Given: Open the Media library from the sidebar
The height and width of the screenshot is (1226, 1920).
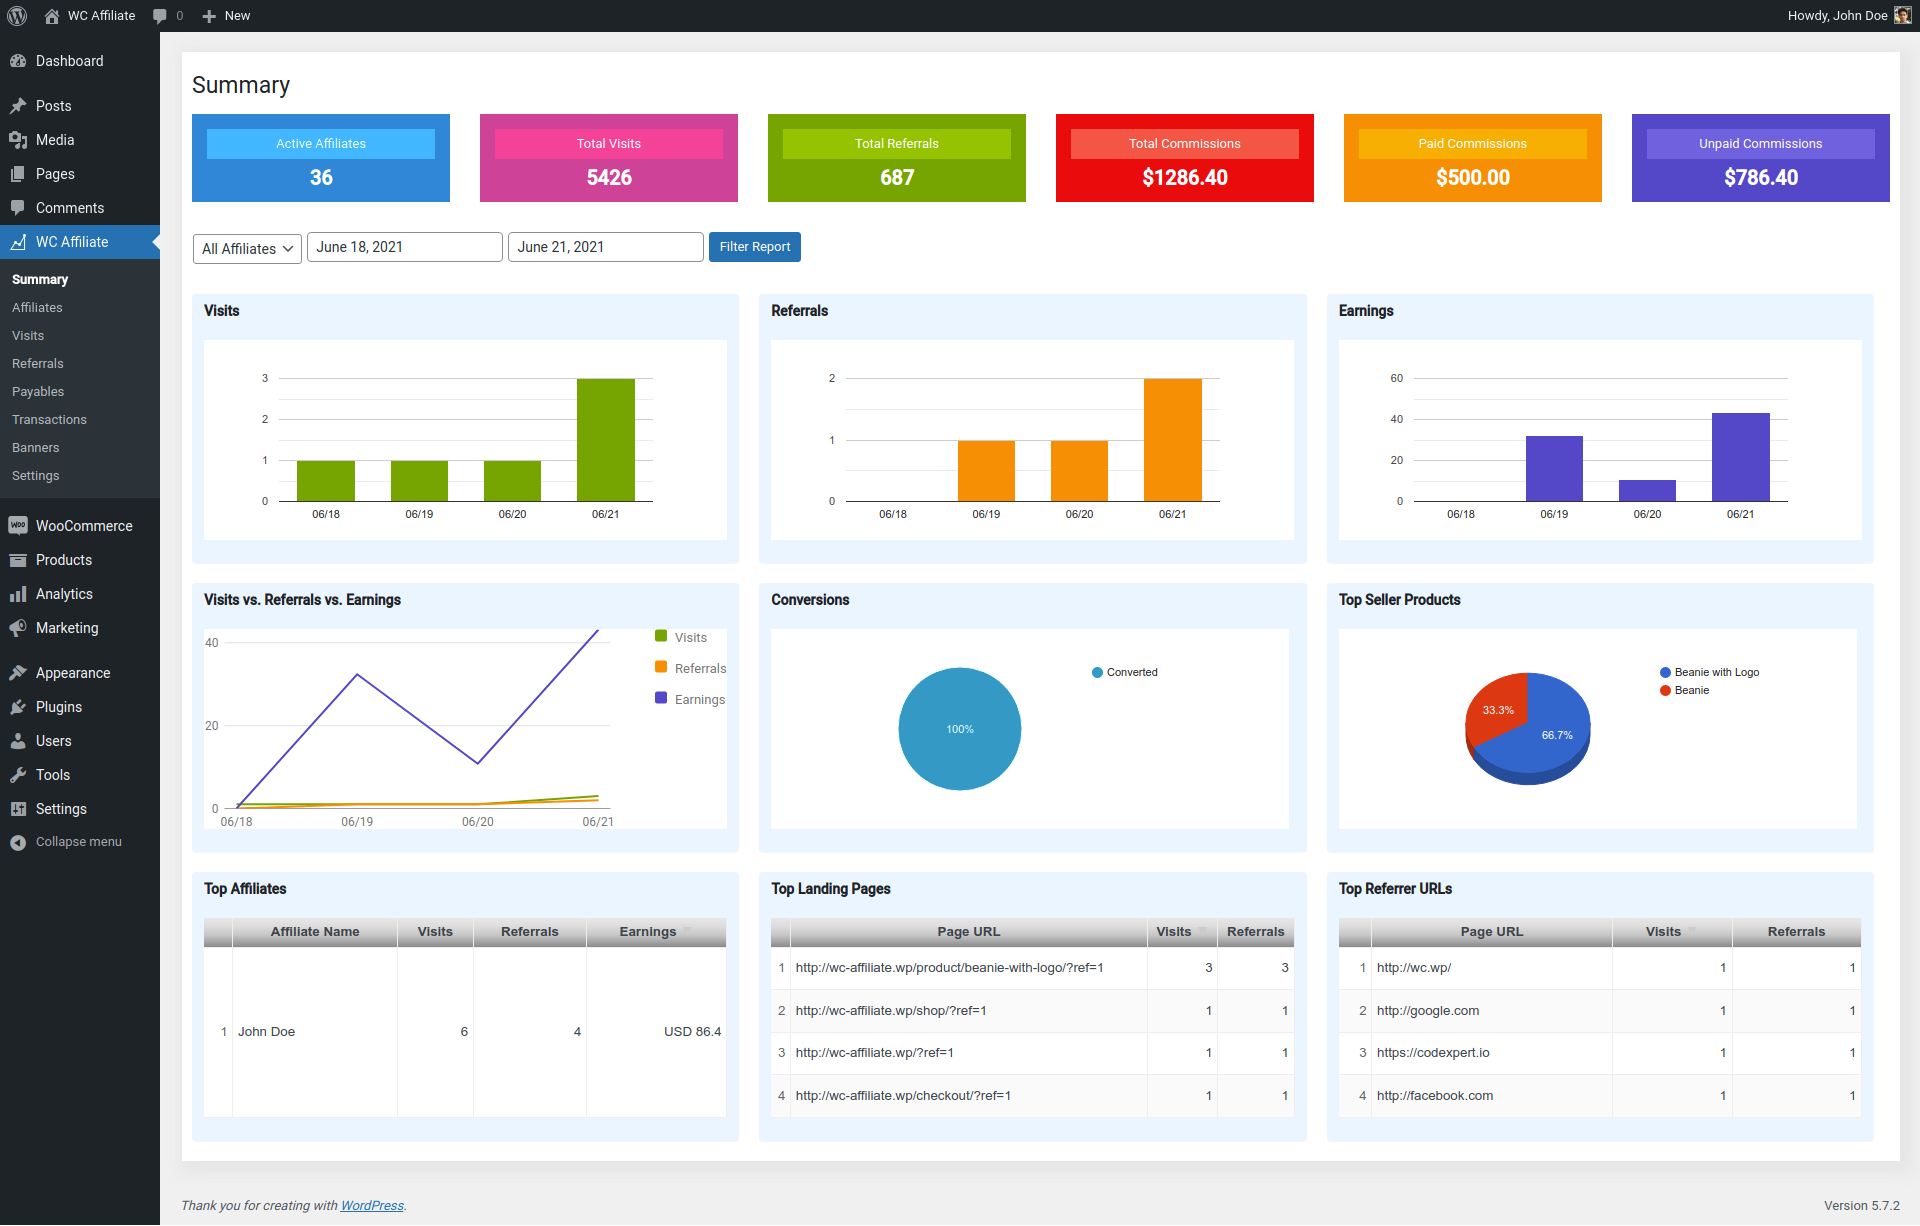Looking at the screenshot, I should [20, 140].
